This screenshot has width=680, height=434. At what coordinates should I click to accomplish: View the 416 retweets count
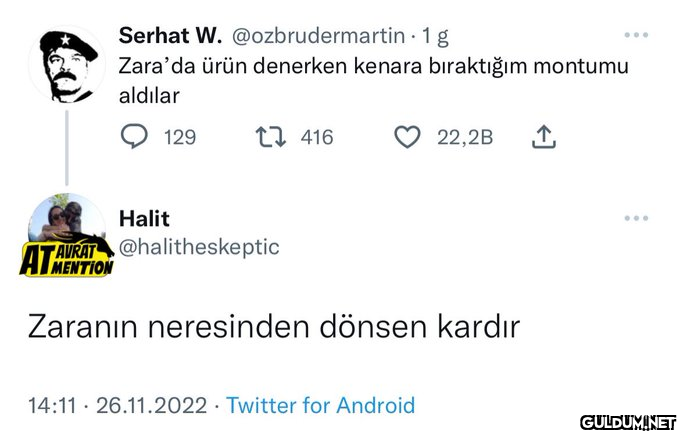tap(316, 137)
